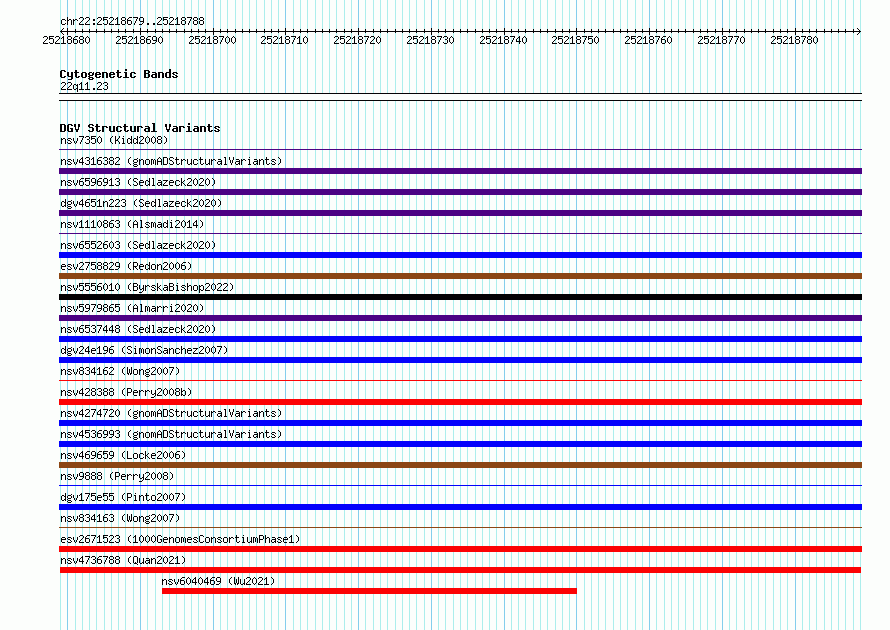Click the blue bar under dgv24e196
Viewport: 890px width, 630px height.
[460, 360]
